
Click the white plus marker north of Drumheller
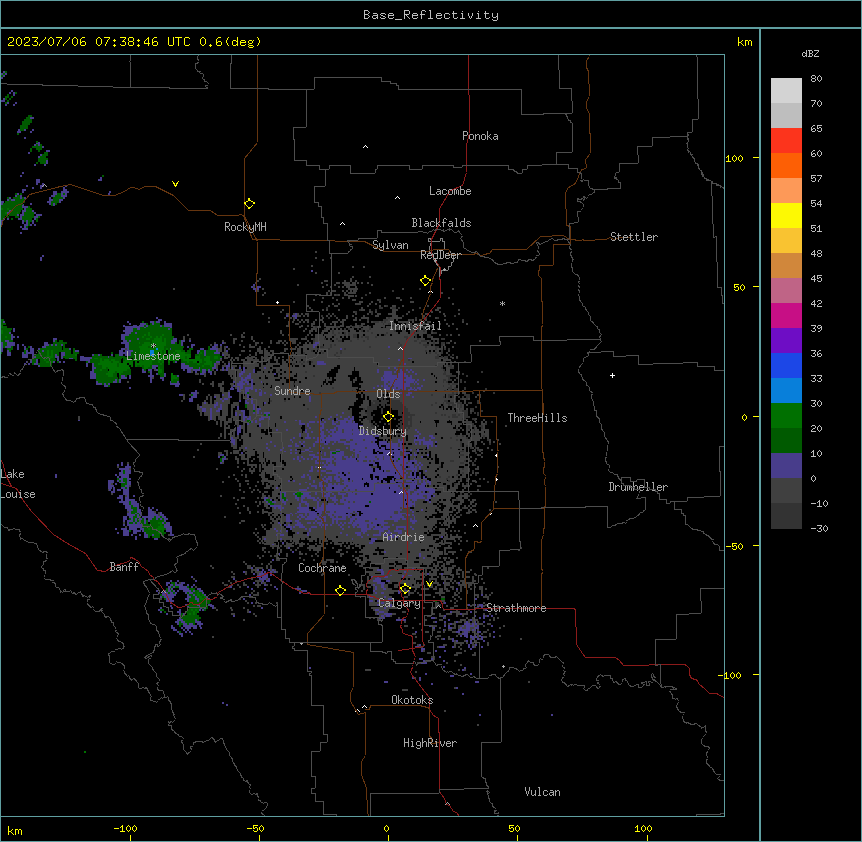coord(612,375)
